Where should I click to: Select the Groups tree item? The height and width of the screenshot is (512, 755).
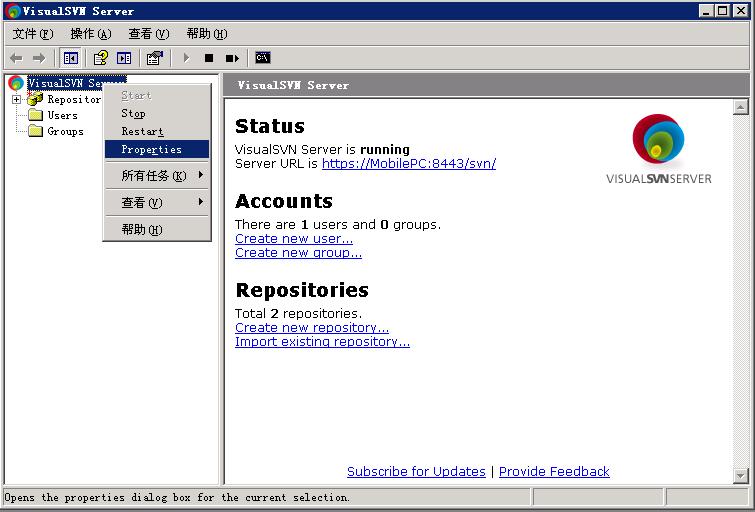coord(65,131)
